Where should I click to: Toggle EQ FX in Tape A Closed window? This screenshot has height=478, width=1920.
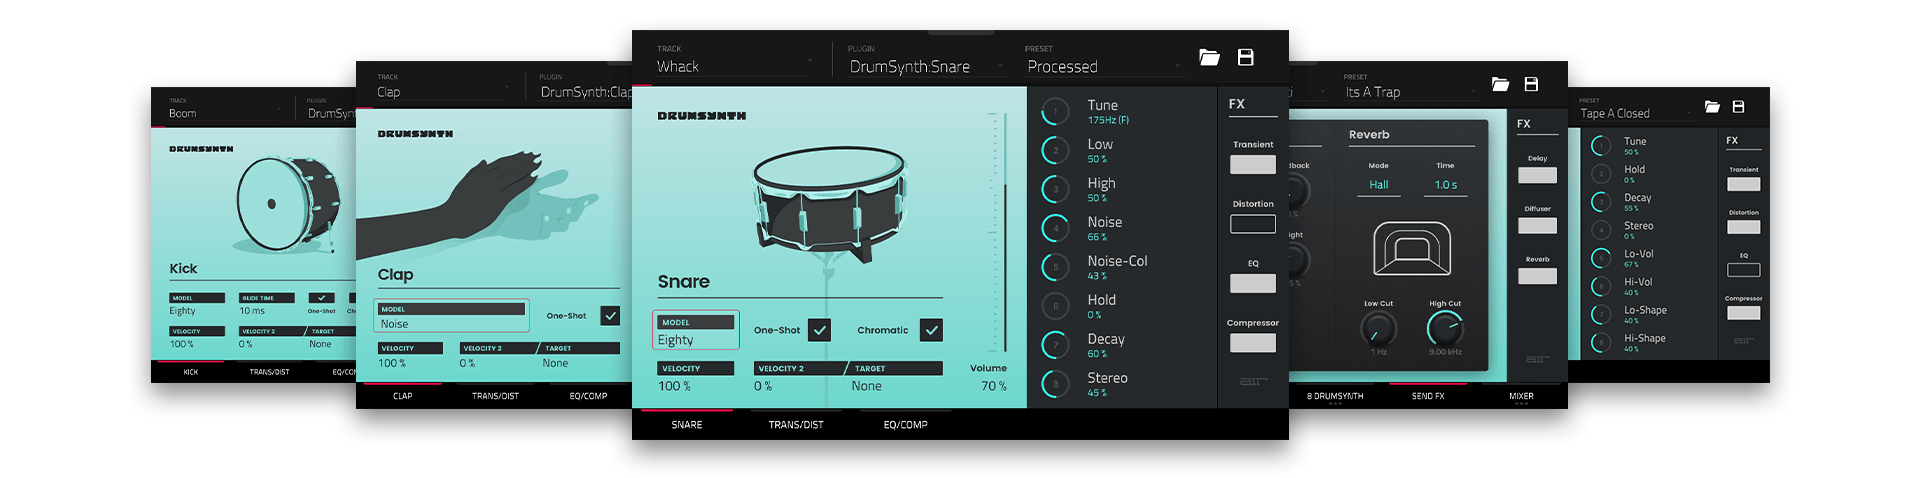point(1743,270)
